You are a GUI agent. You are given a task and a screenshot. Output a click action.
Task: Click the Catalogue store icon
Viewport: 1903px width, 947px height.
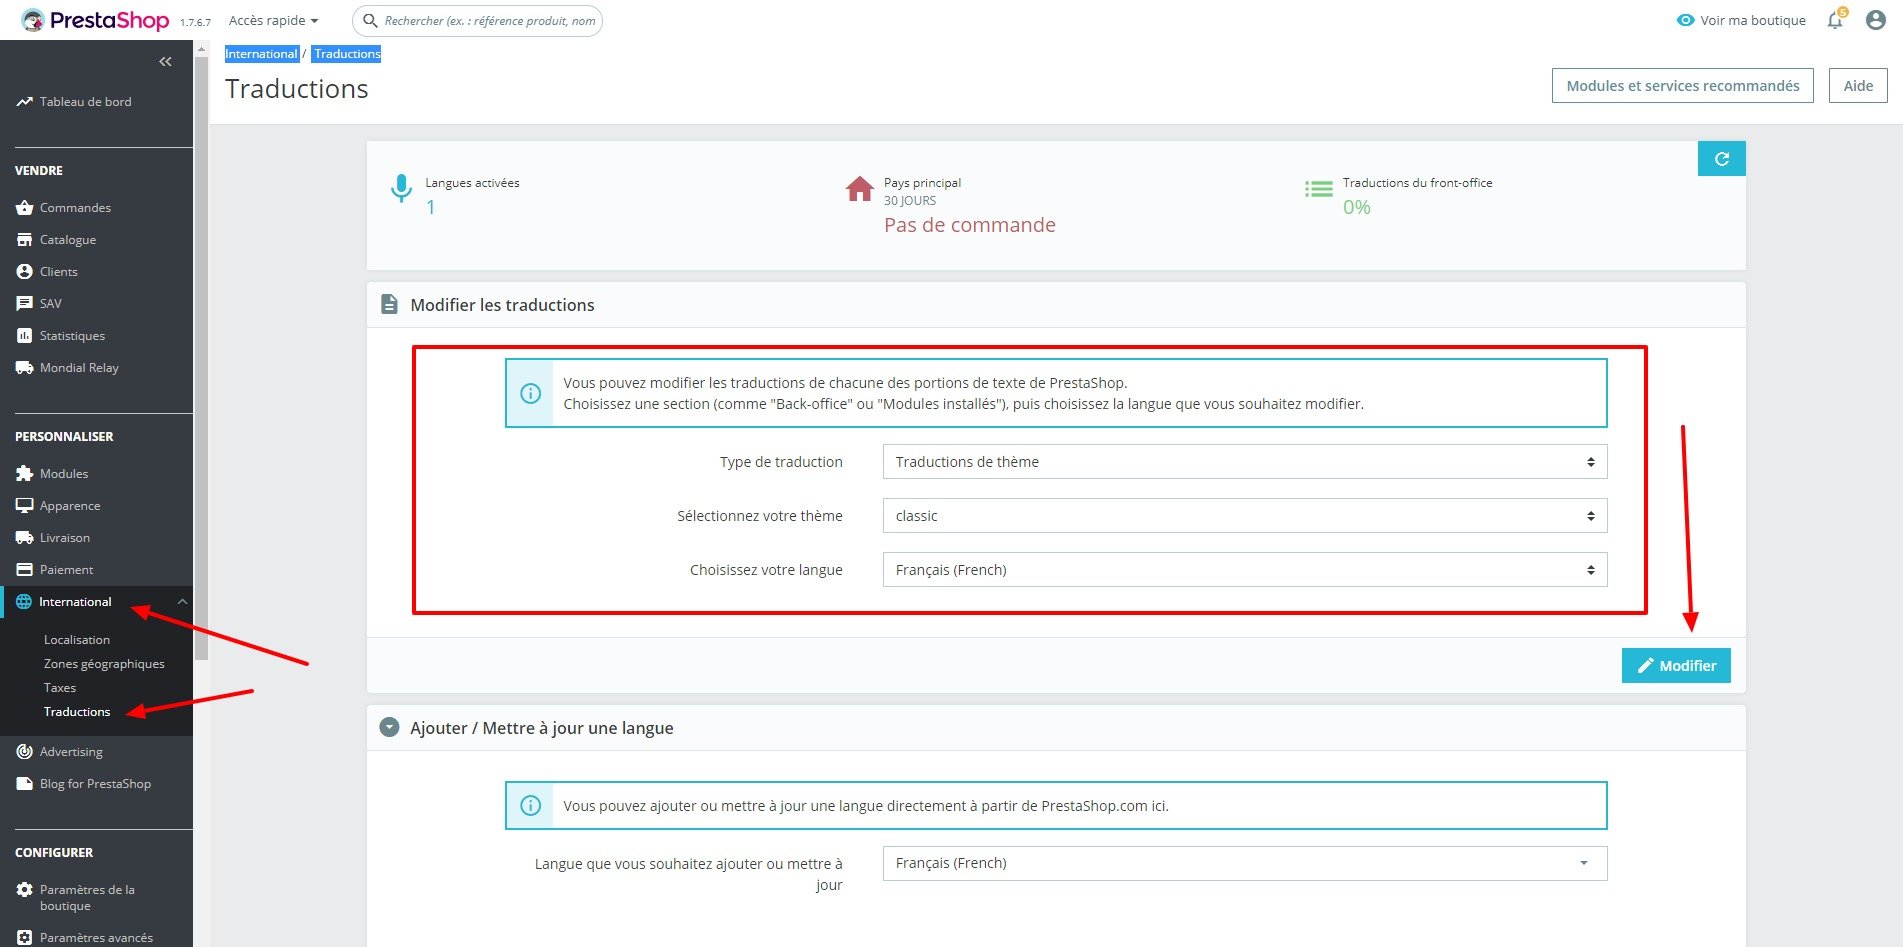25,240
